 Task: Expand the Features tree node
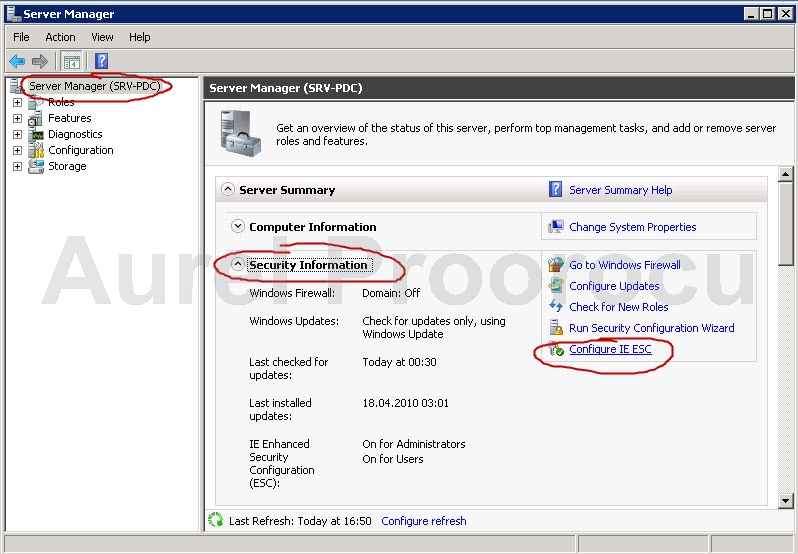(x=17, y=119)
